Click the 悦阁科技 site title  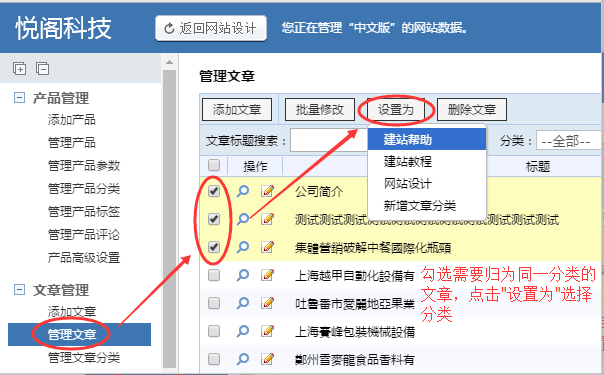(x=64, y=28)
